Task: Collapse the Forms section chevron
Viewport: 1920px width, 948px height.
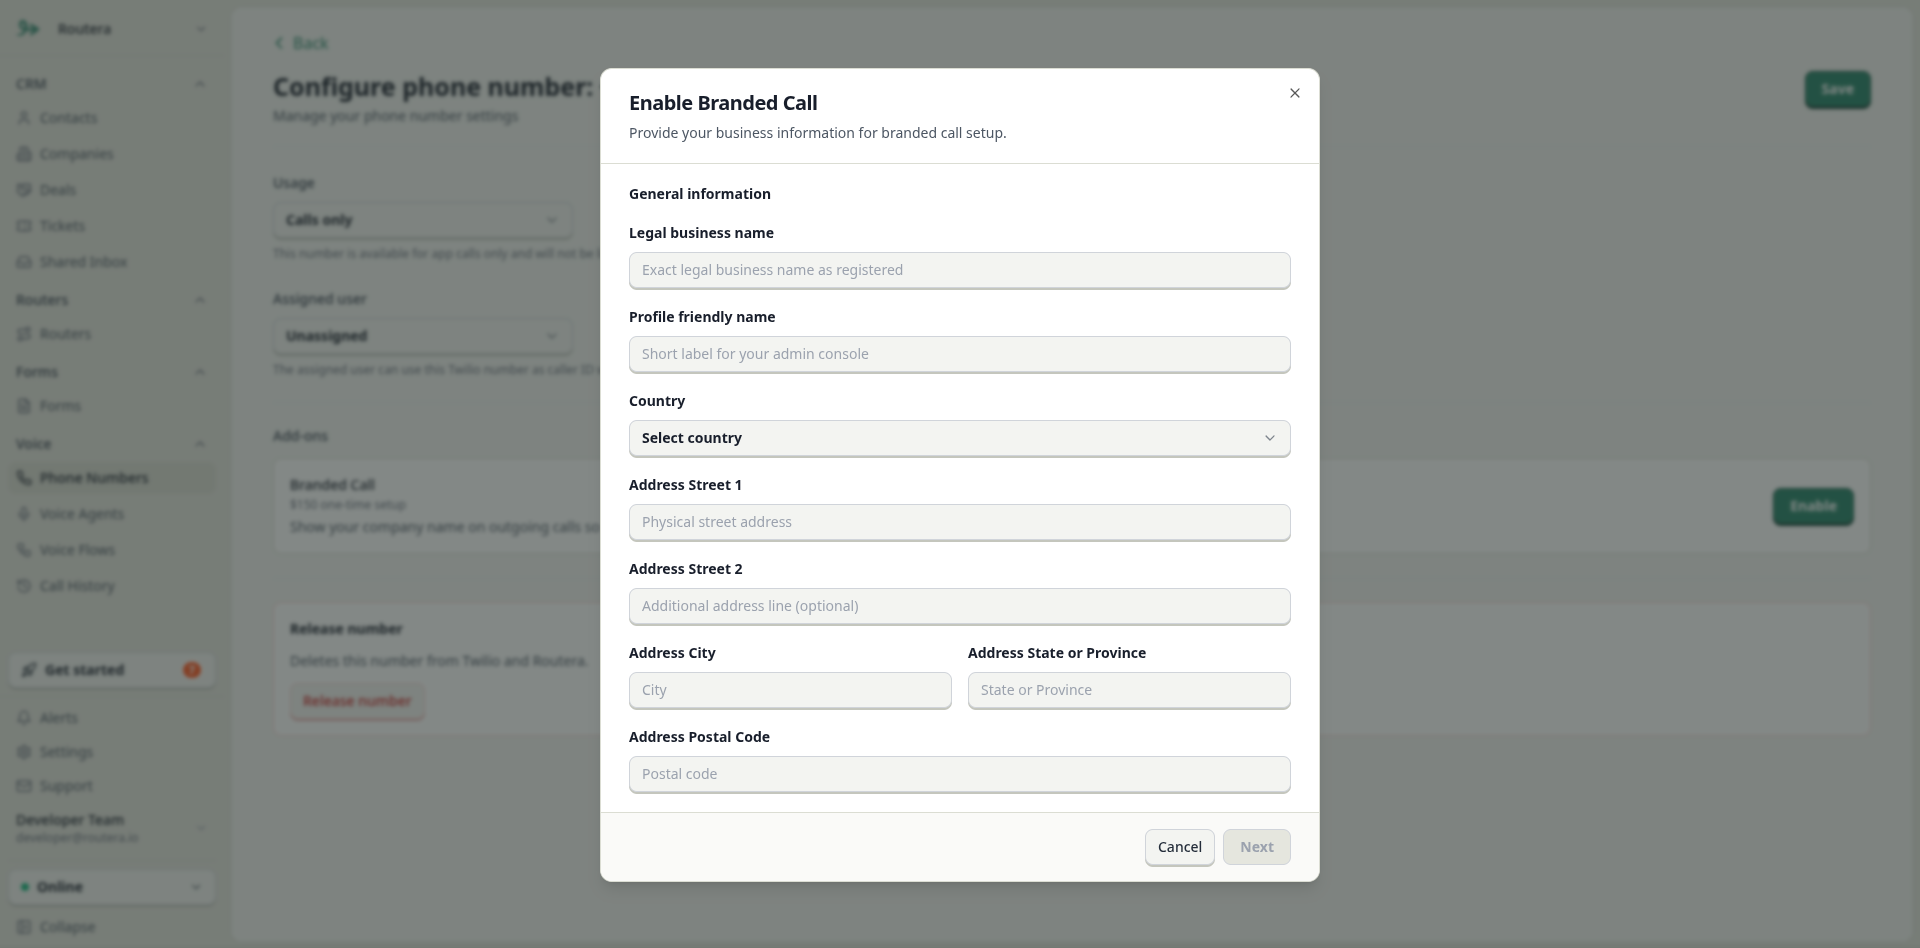Action: (200, 372)
